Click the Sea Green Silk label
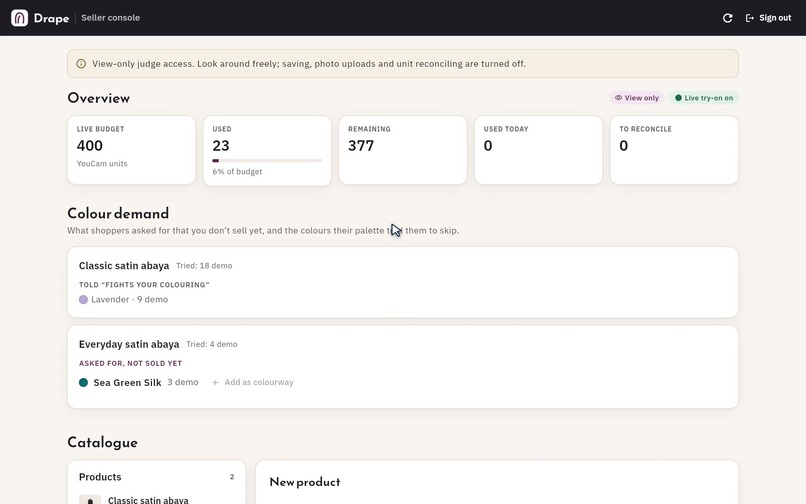This screenshot has width=806, height=504. point(127,382)
